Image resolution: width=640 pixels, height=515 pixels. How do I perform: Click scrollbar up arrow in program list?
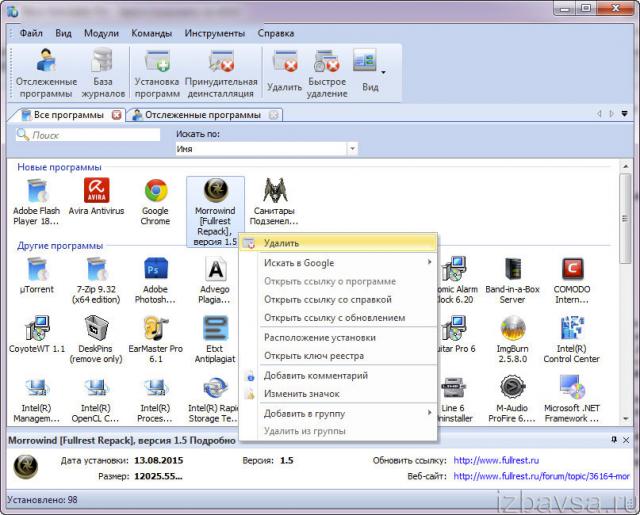625,166
